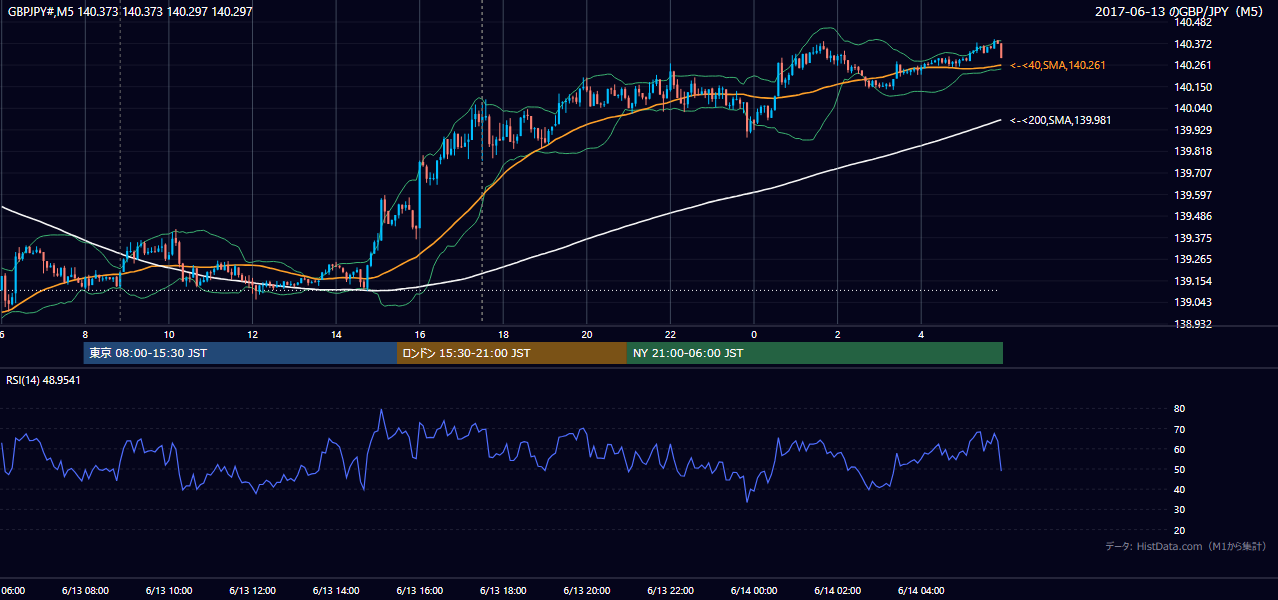Click time axis label 6/14 00:00

click(754, 590)
